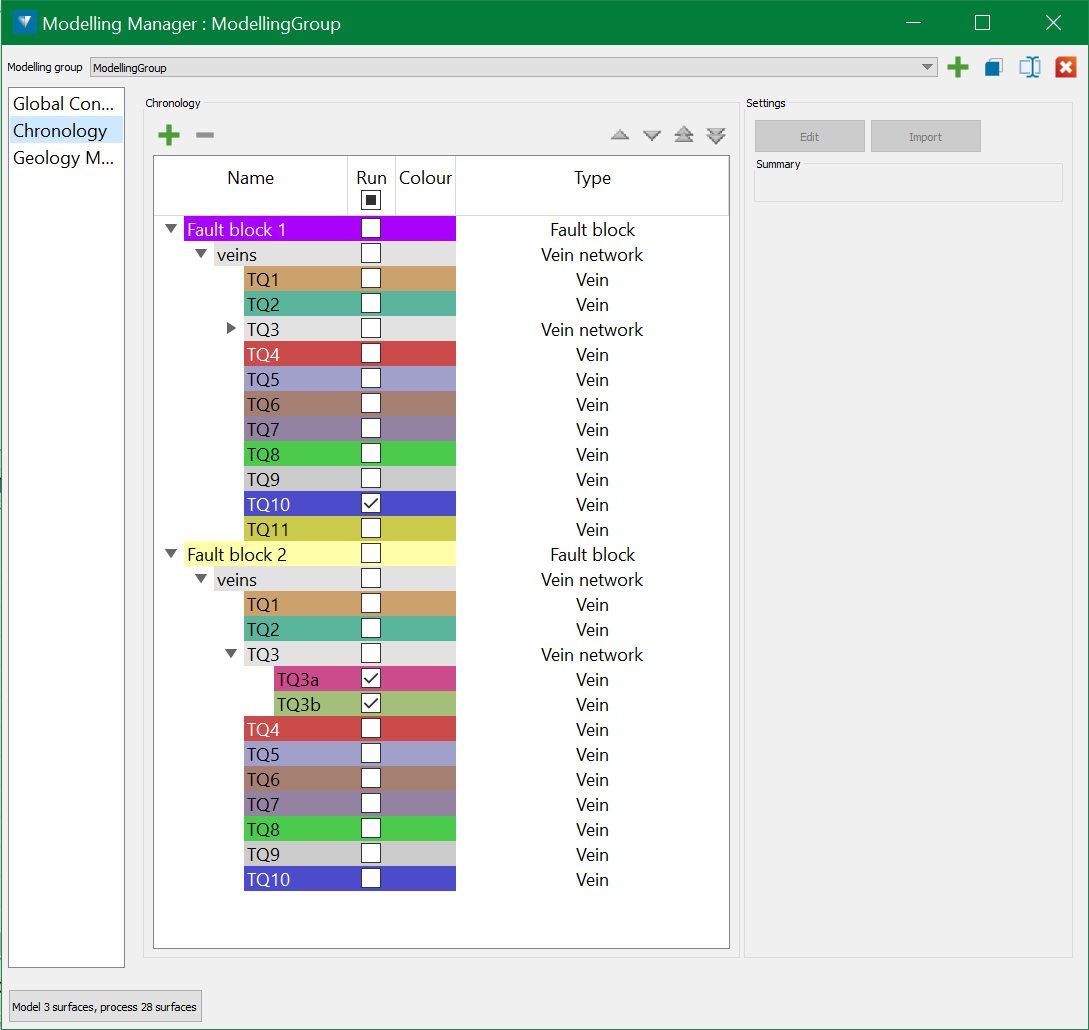The image size is (1089, 1030).
Task: Click the blue copy modelling group icon
Action: click(993, 68)
